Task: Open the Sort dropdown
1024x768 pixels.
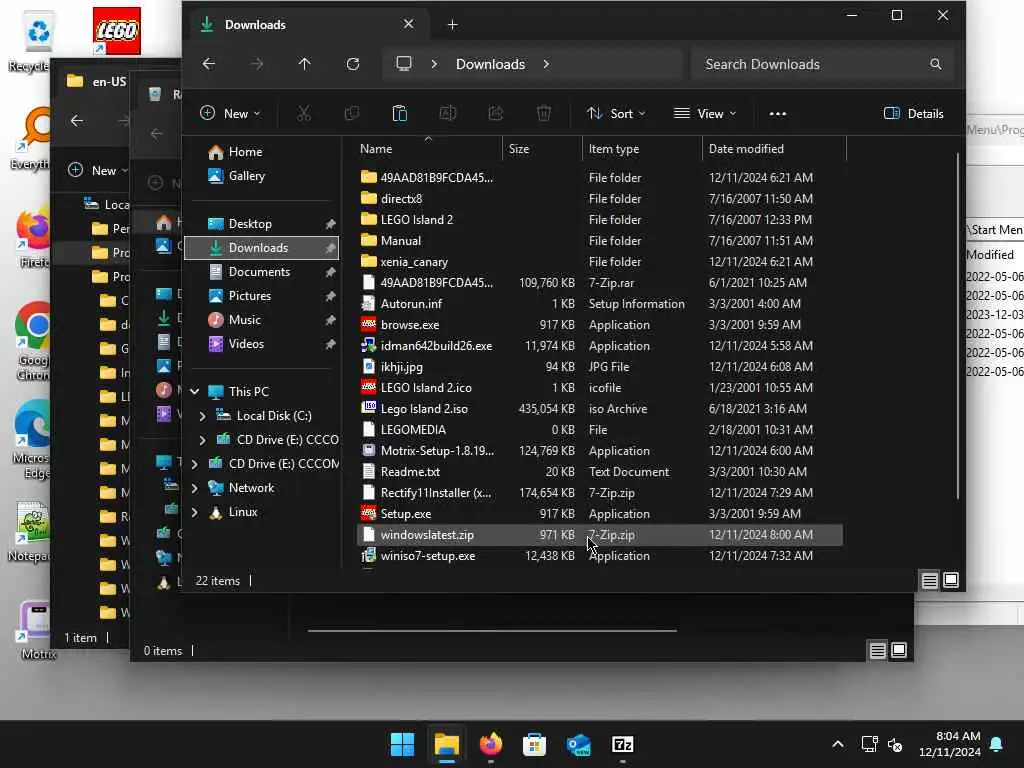Action: point(616,114)
